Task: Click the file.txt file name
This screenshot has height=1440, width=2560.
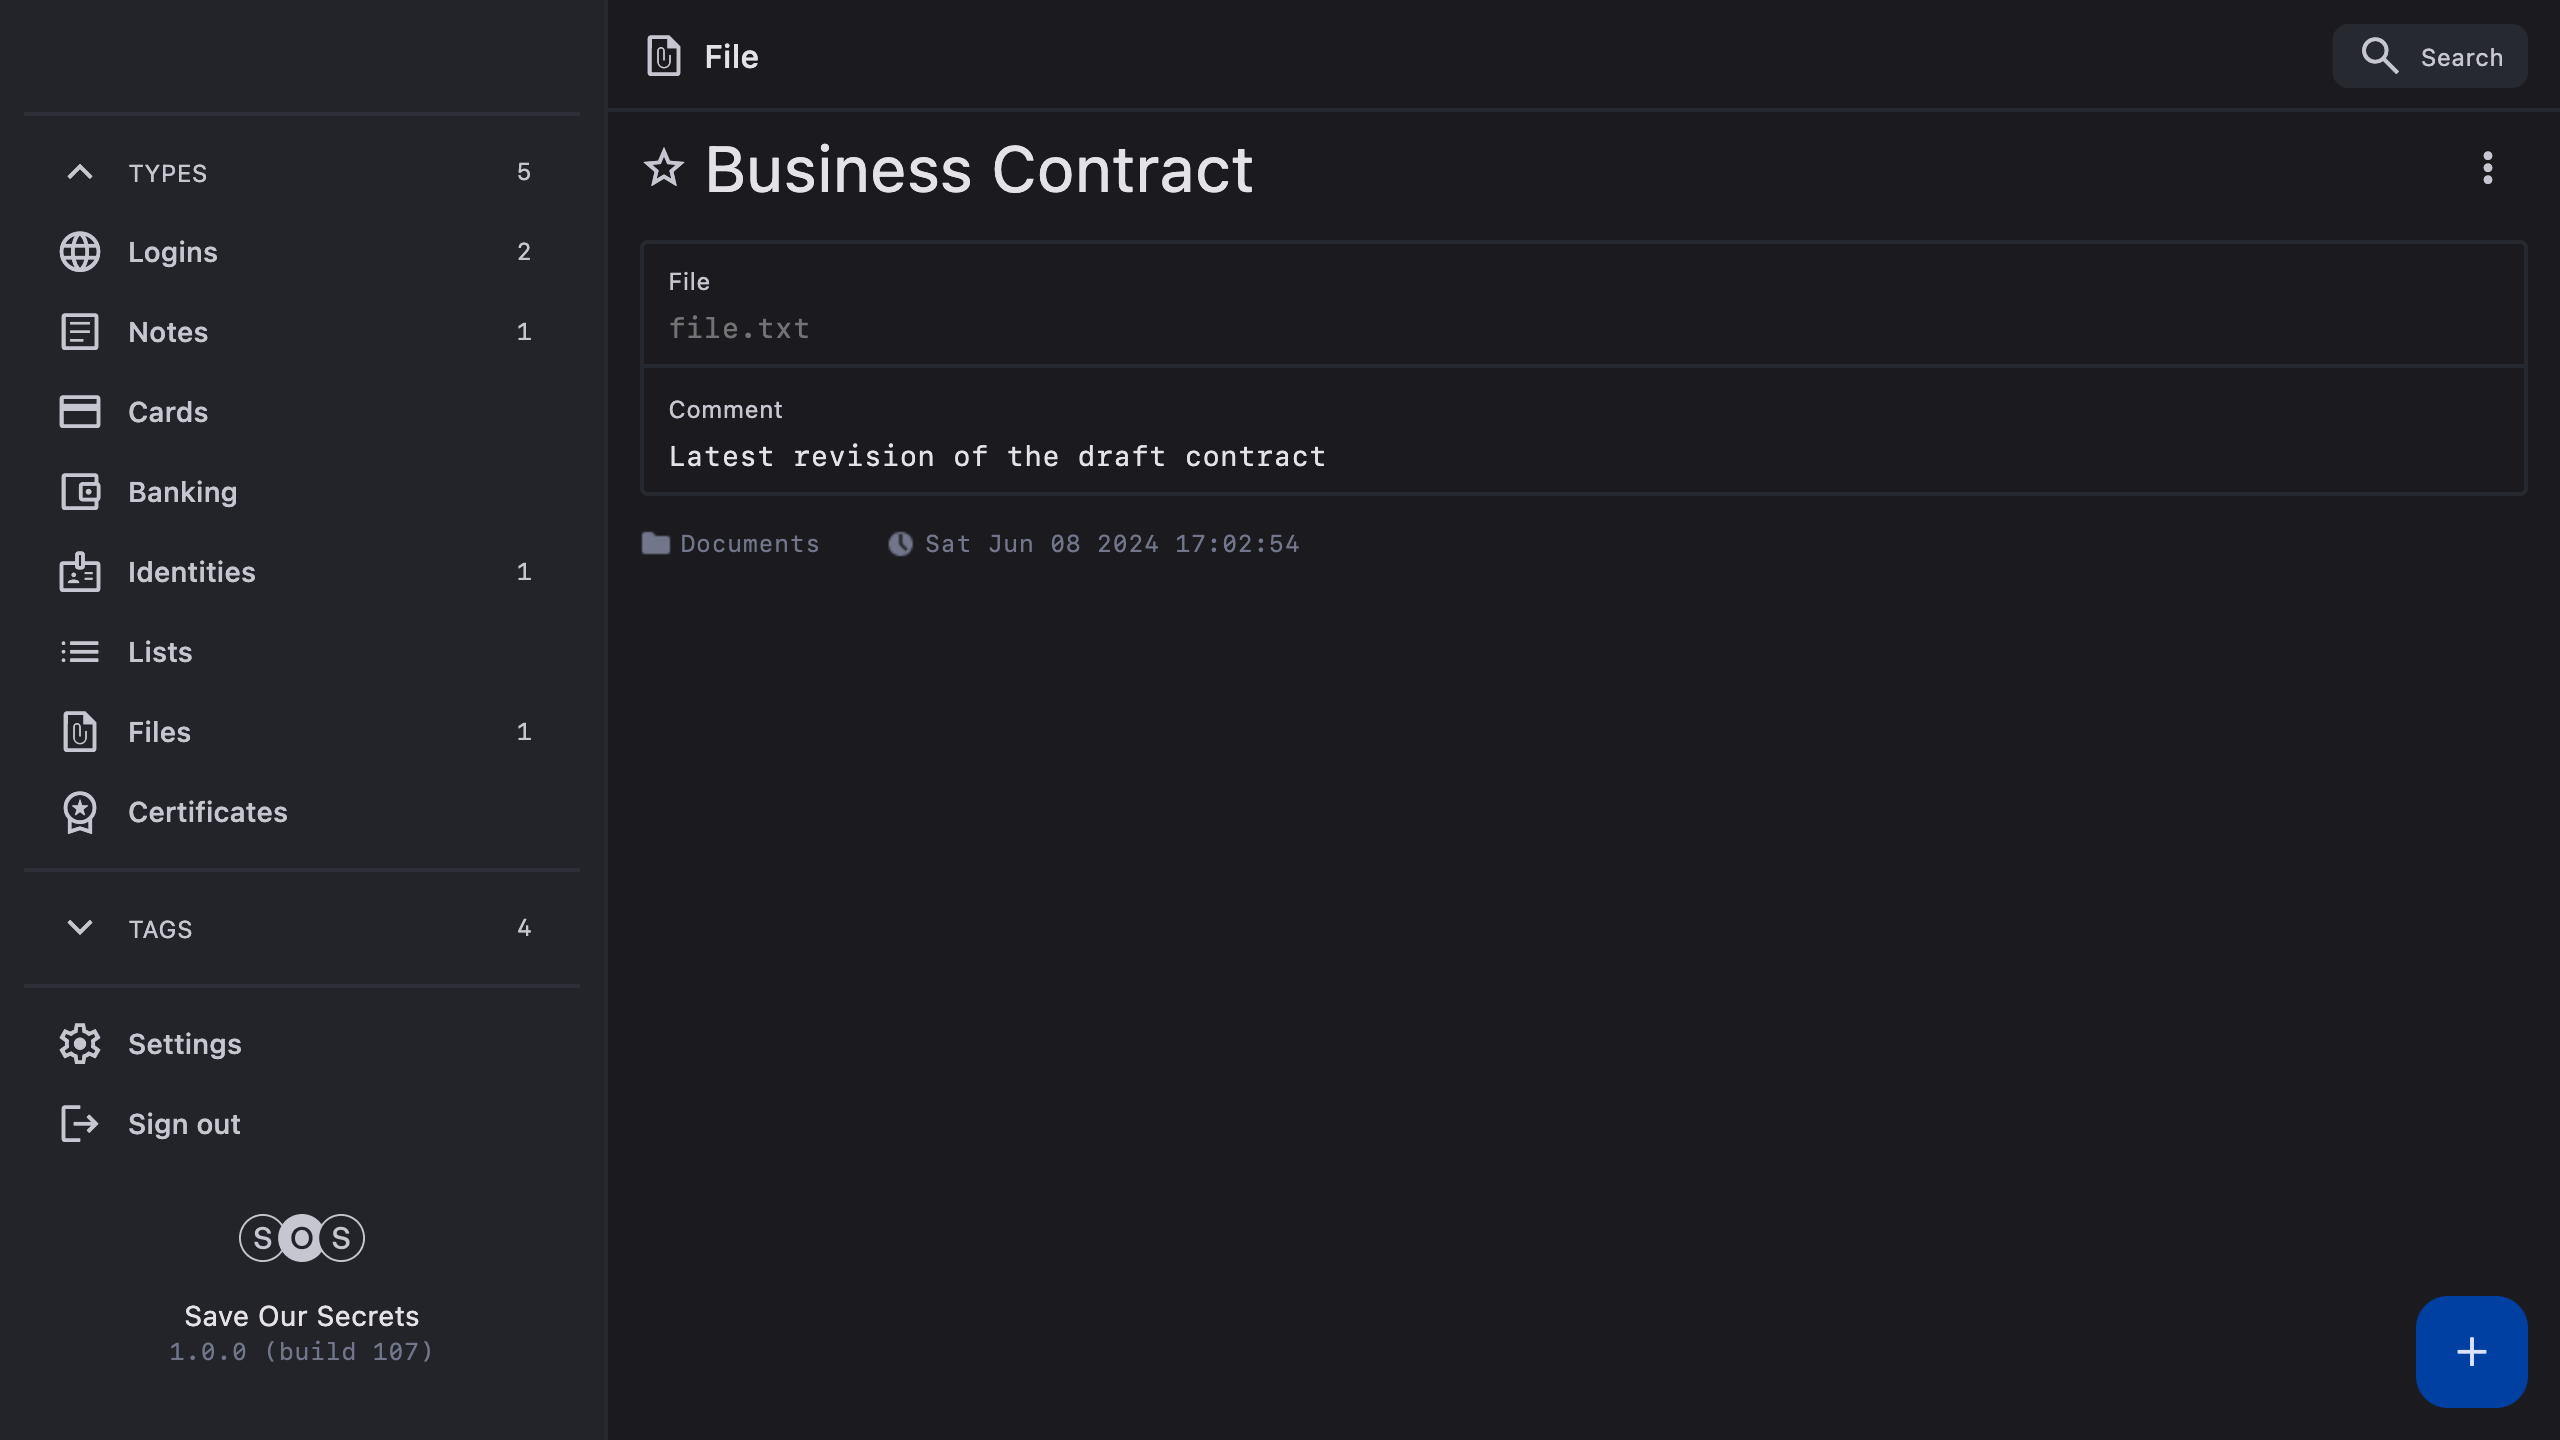Action: (739, 329)
